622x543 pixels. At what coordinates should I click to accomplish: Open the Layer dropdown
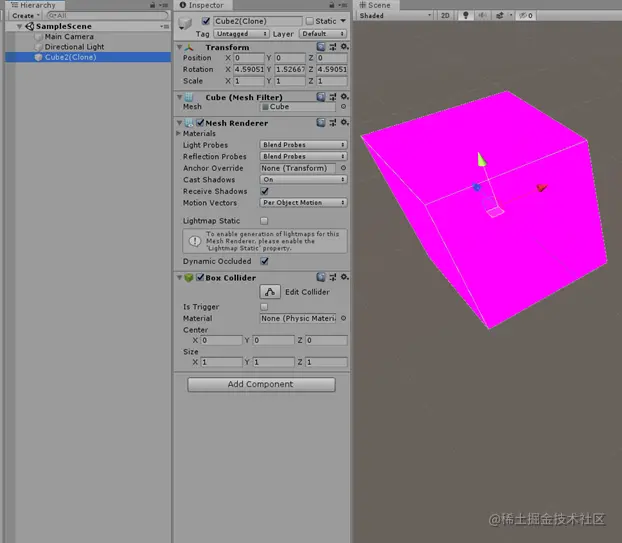[x=323, y=34]
